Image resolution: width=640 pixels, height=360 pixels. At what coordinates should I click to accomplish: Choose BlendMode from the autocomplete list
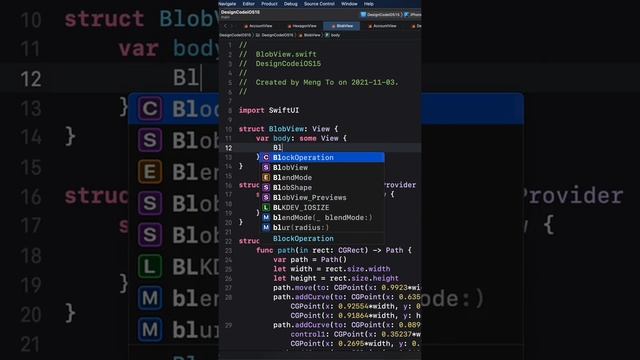(322, 178)
